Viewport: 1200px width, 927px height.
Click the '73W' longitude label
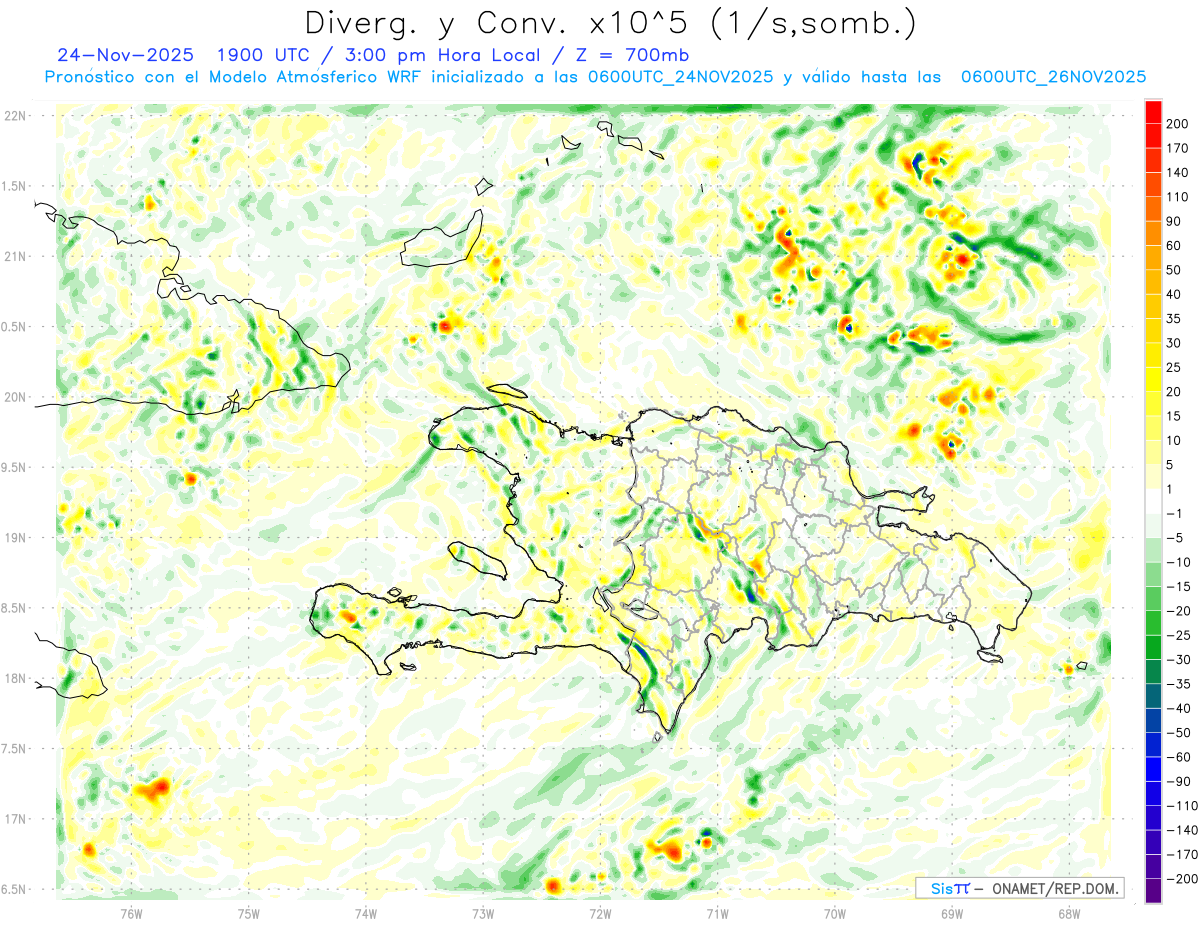click(483, 913)
